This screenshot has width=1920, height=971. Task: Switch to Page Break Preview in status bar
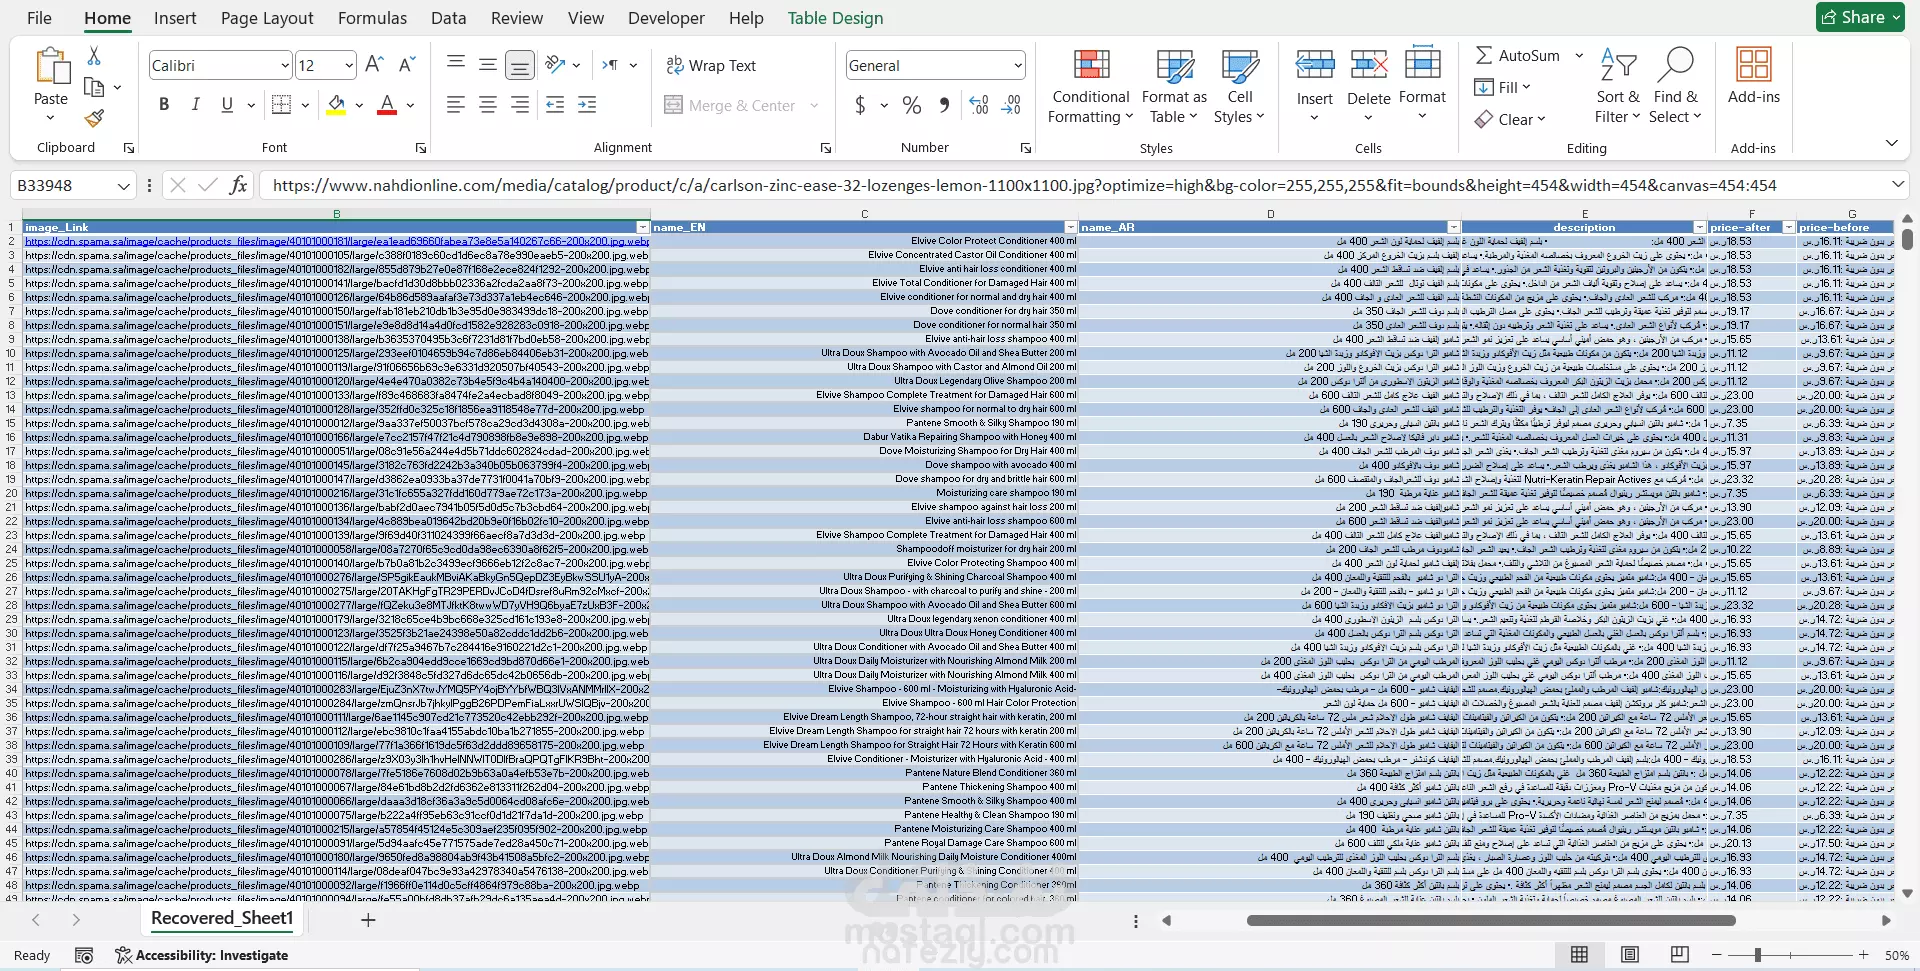point(1680,955)
